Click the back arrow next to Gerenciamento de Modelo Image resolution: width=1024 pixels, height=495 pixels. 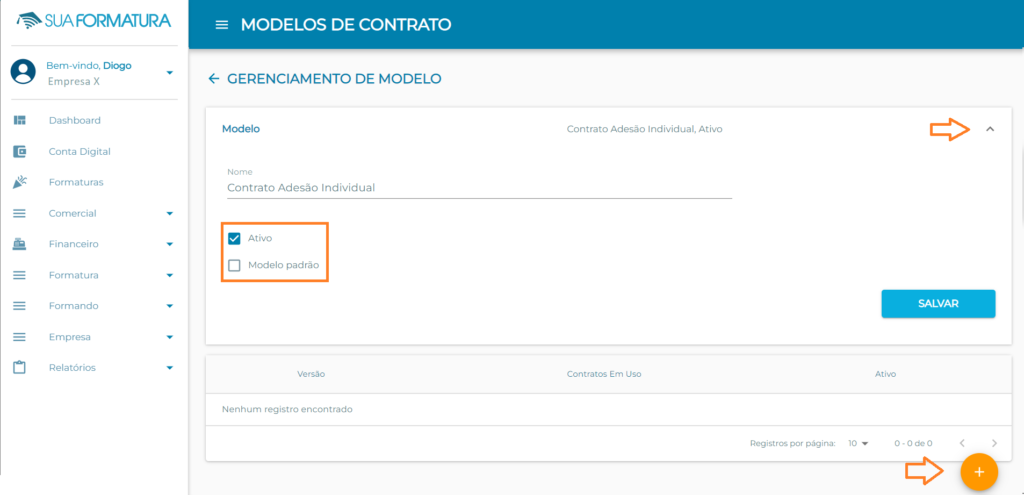coord(214,79)
